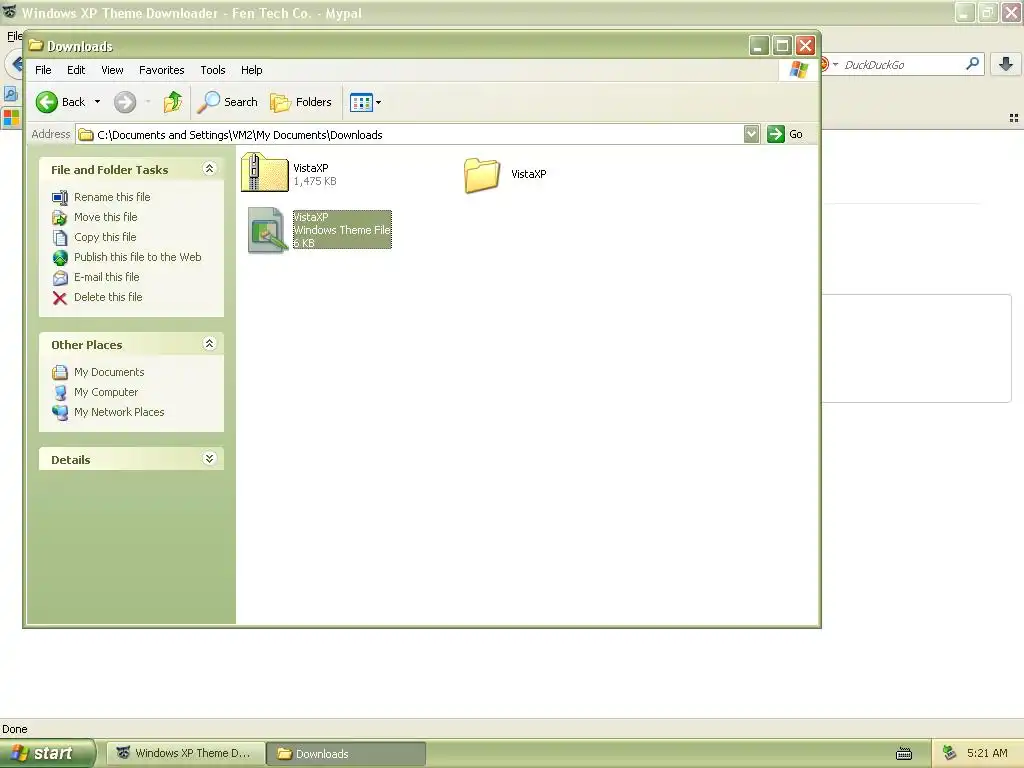Go up one folder level icon
The height and width of the screenshot is (768, 1024).
click(173, 102)
